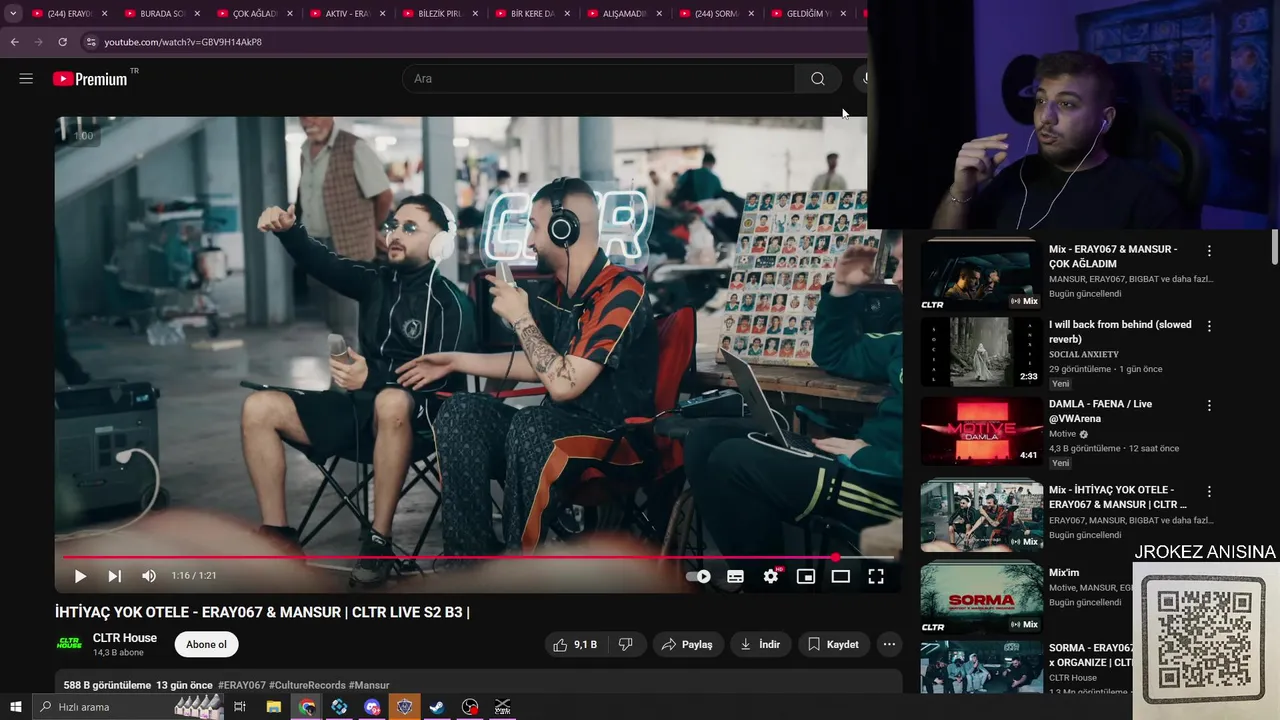Screen dimensions: 1280x720
Task: Open the Mix'im playlist title
Action: coord(1064,573)
